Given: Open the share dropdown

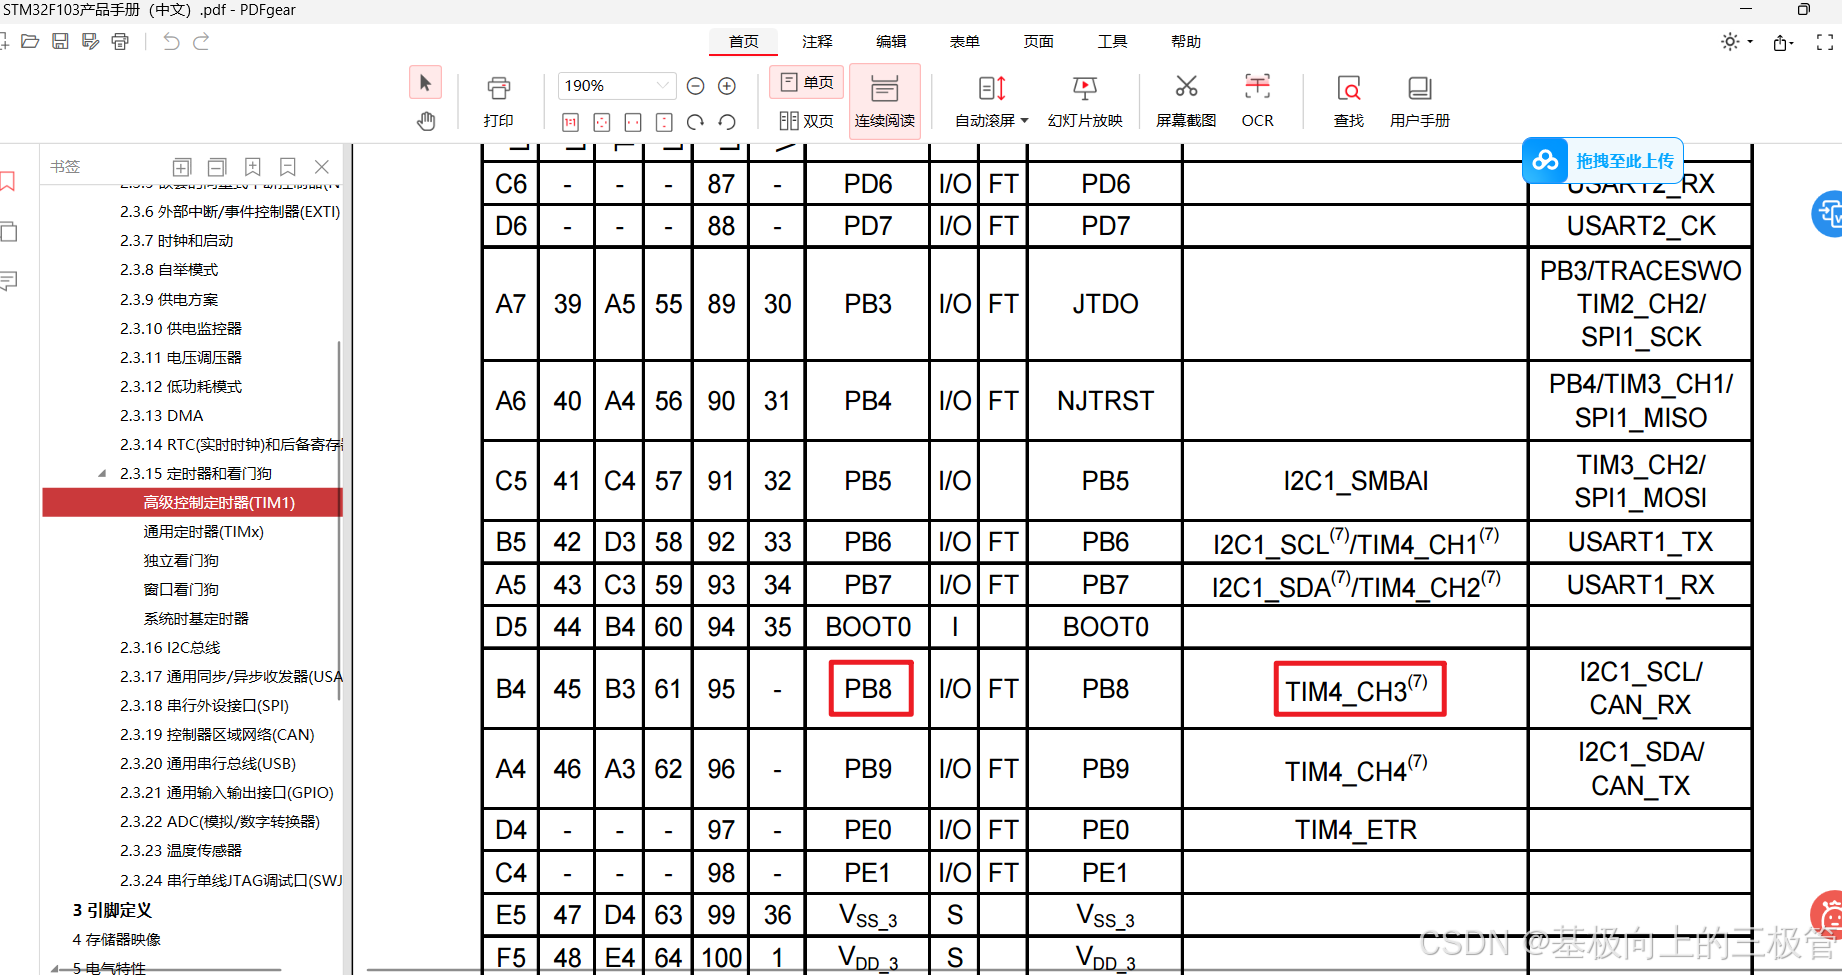Looking at the screenshot, I should [1783, 42].
